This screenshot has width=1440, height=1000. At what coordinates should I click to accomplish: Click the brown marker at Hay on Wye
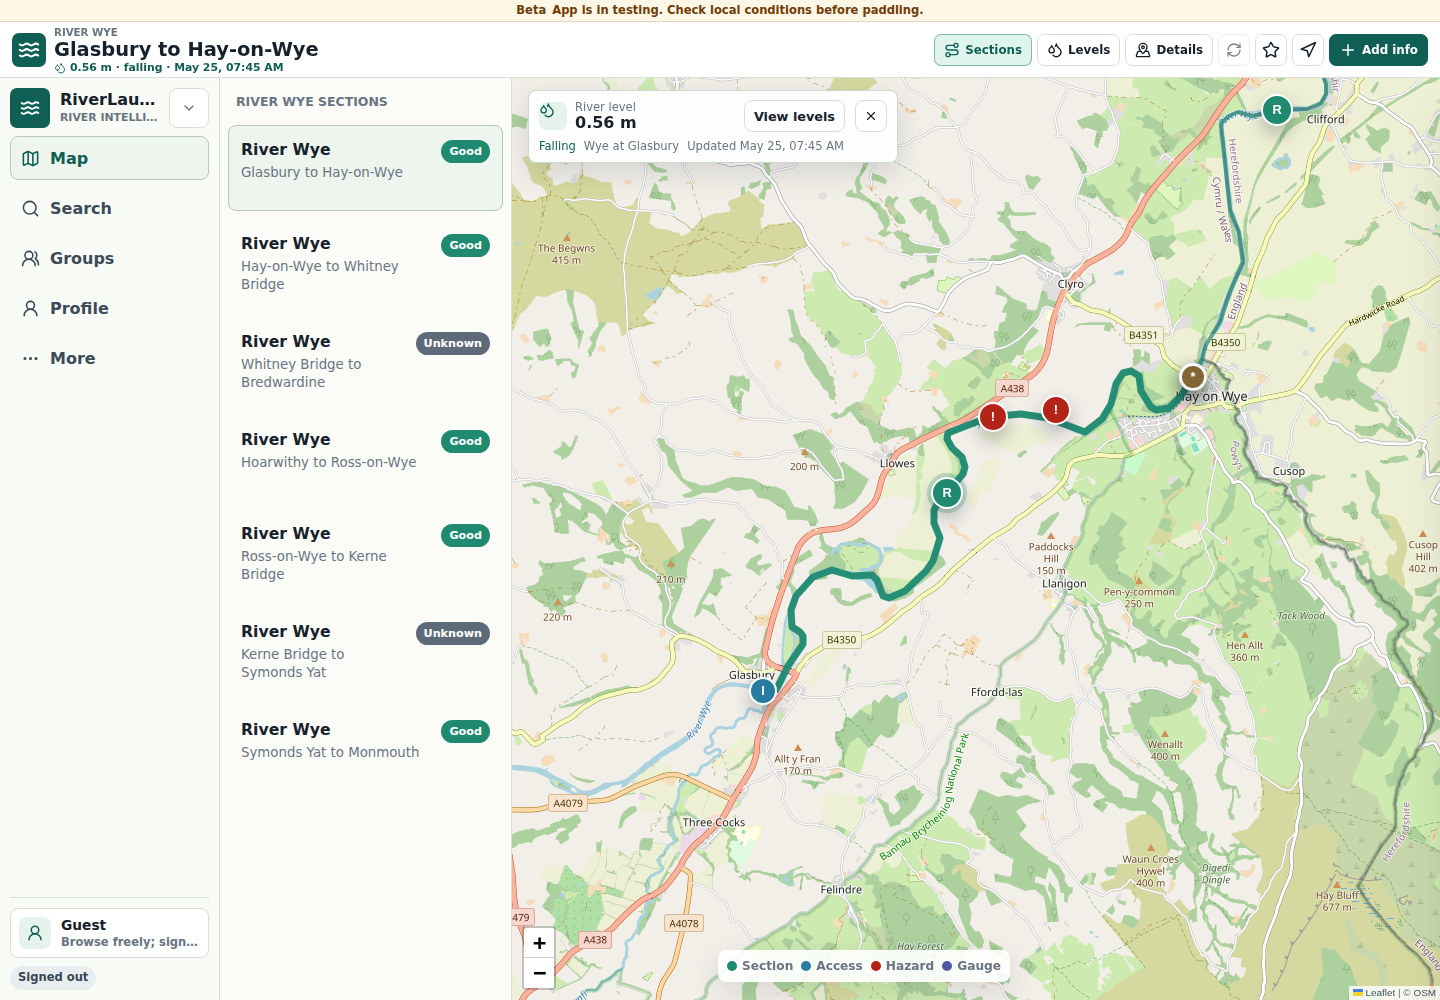(x=1193, y=377)
